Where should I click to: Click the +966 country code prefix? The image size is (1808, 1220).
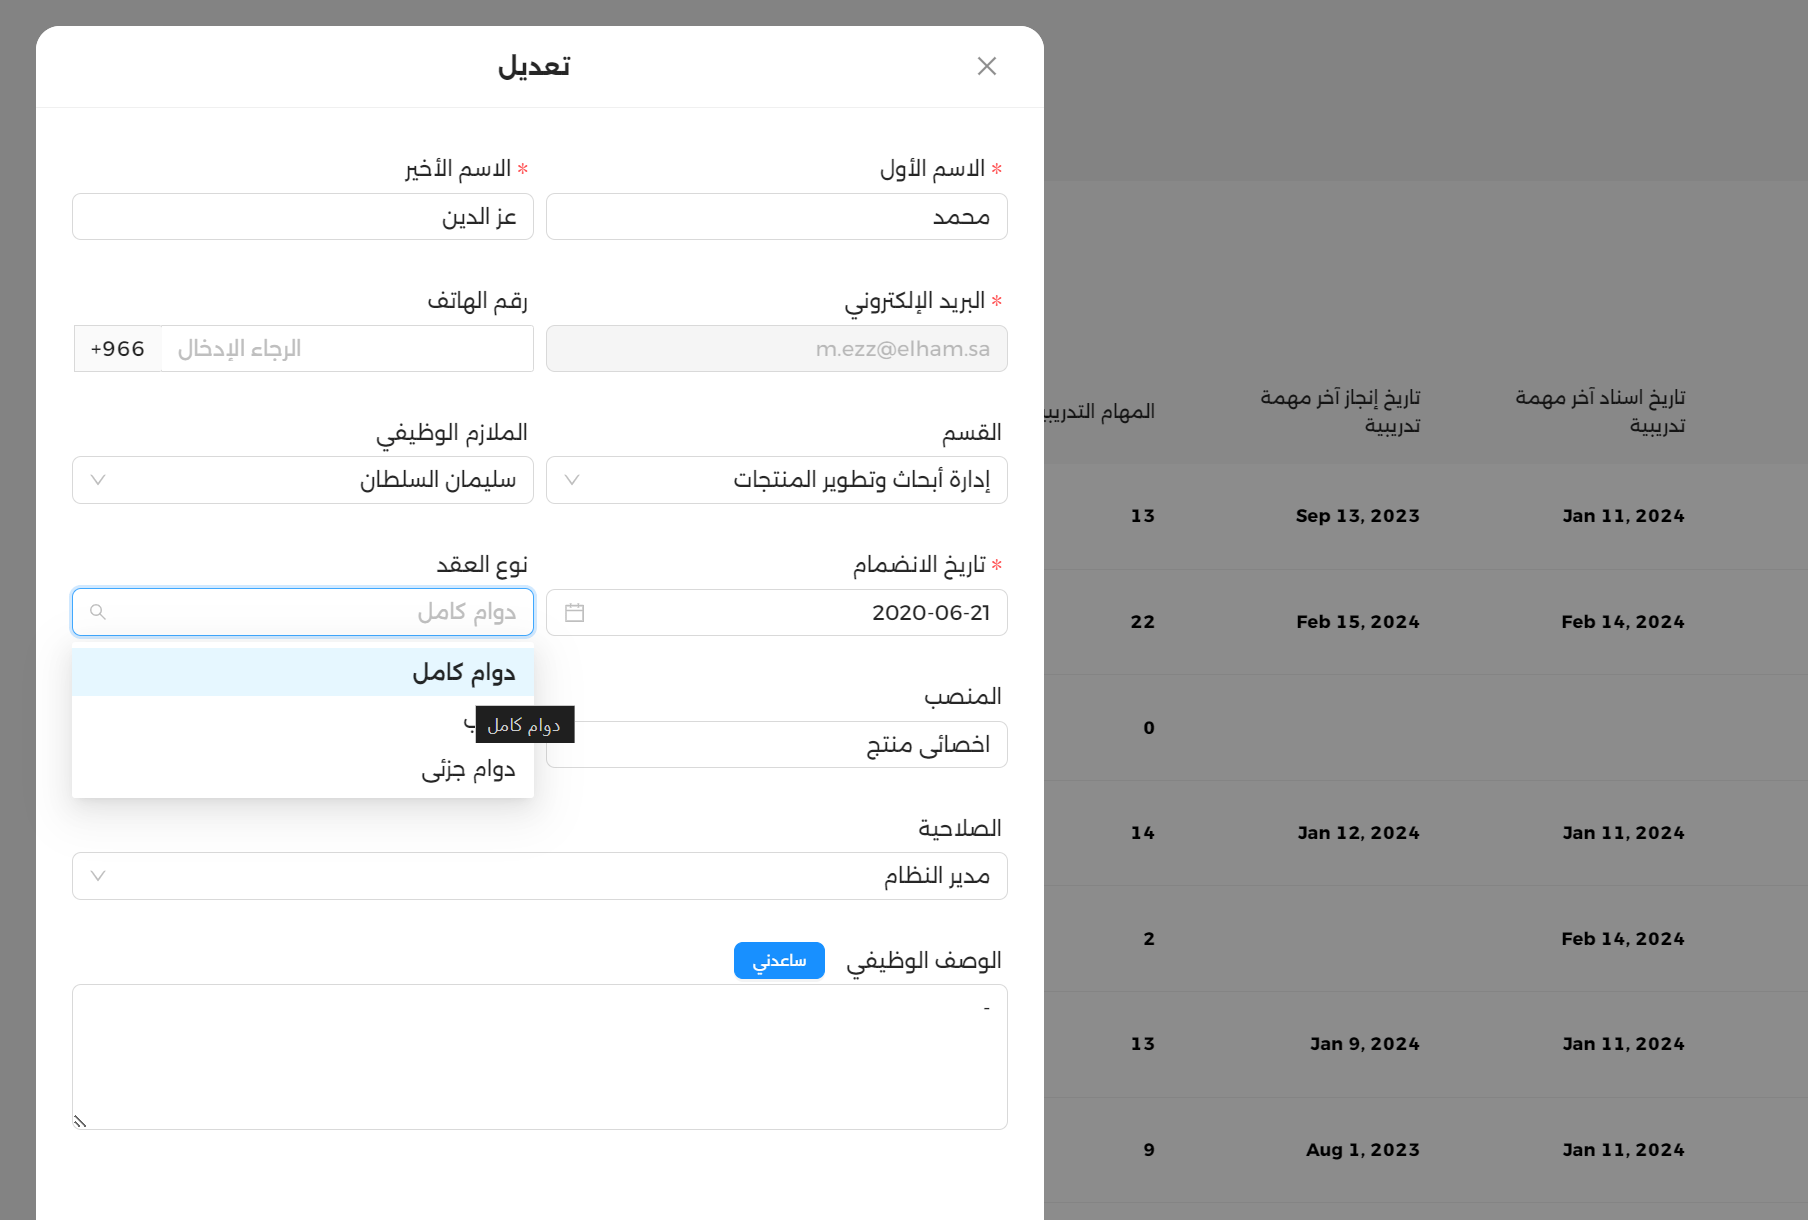tap(117, 349)
